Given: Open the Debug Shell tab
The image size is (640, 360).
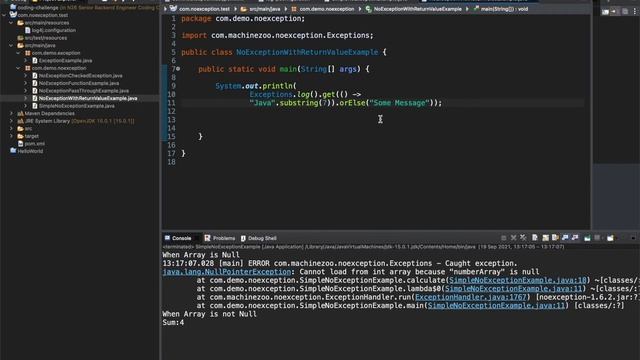Looking at the screenshot, I should (258, 238).
